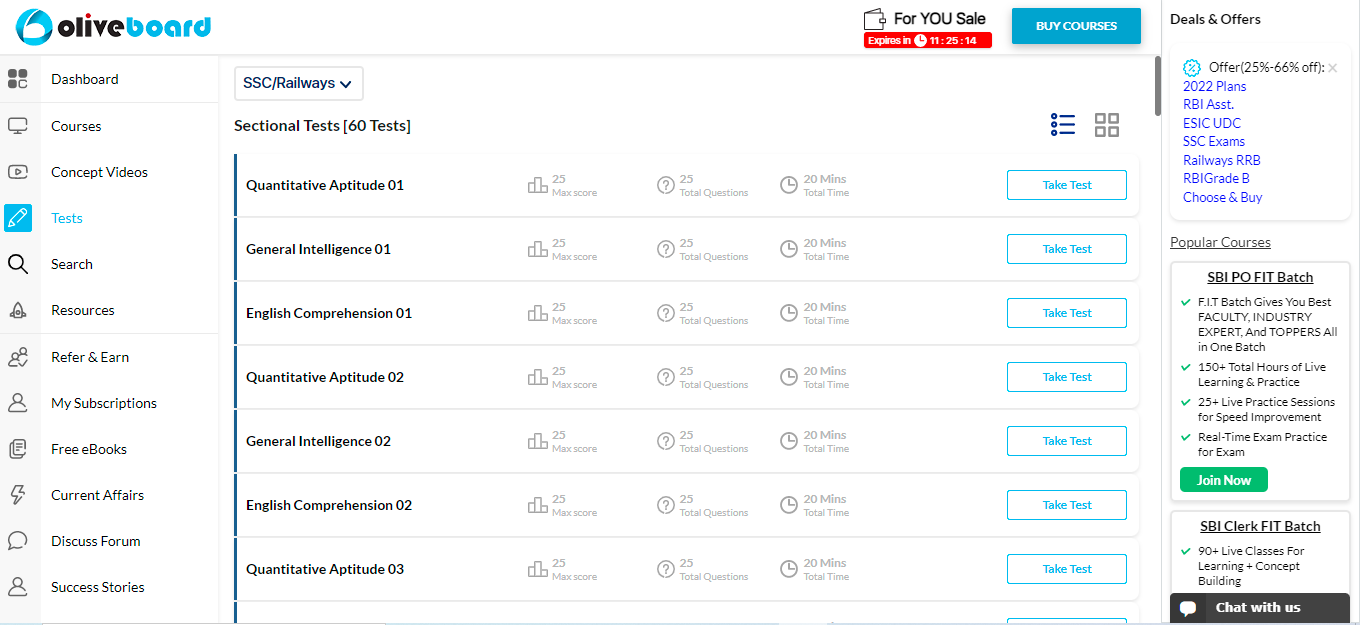Take the English Comprehension 01 test
The width and height of the screenshot is (1360, 625).
pos(1067,313)
